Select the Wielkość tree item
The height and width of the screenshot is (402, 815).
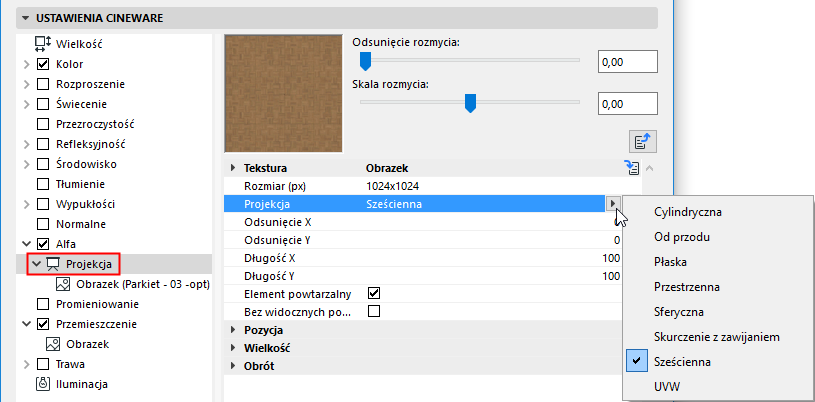pos(79,44)
